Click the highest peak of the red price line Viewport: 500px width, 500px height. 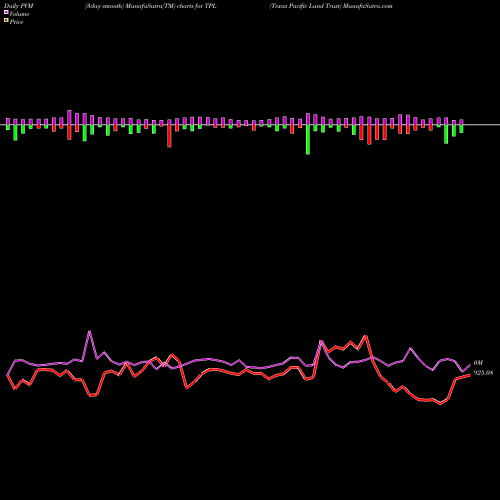[366, 336]
